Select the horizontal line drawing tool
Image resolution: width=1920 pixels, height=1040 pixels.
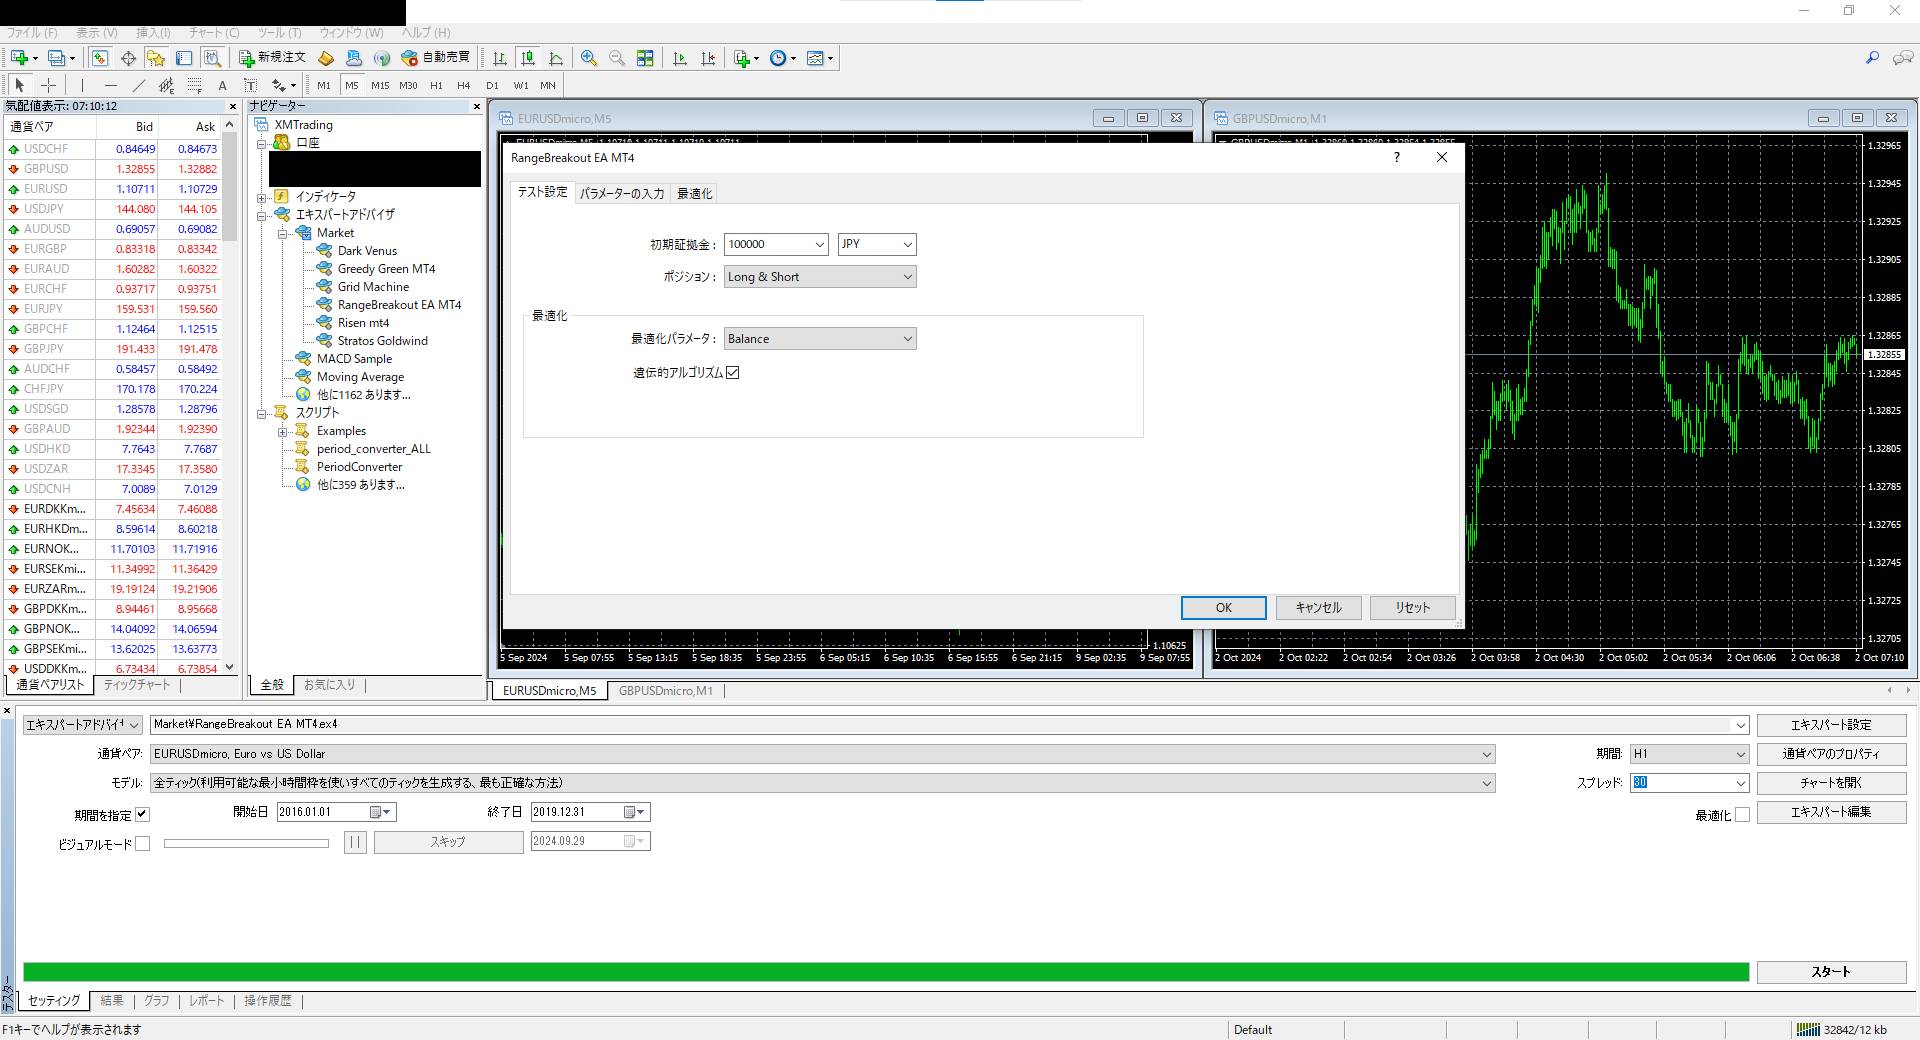pos(111,85)
